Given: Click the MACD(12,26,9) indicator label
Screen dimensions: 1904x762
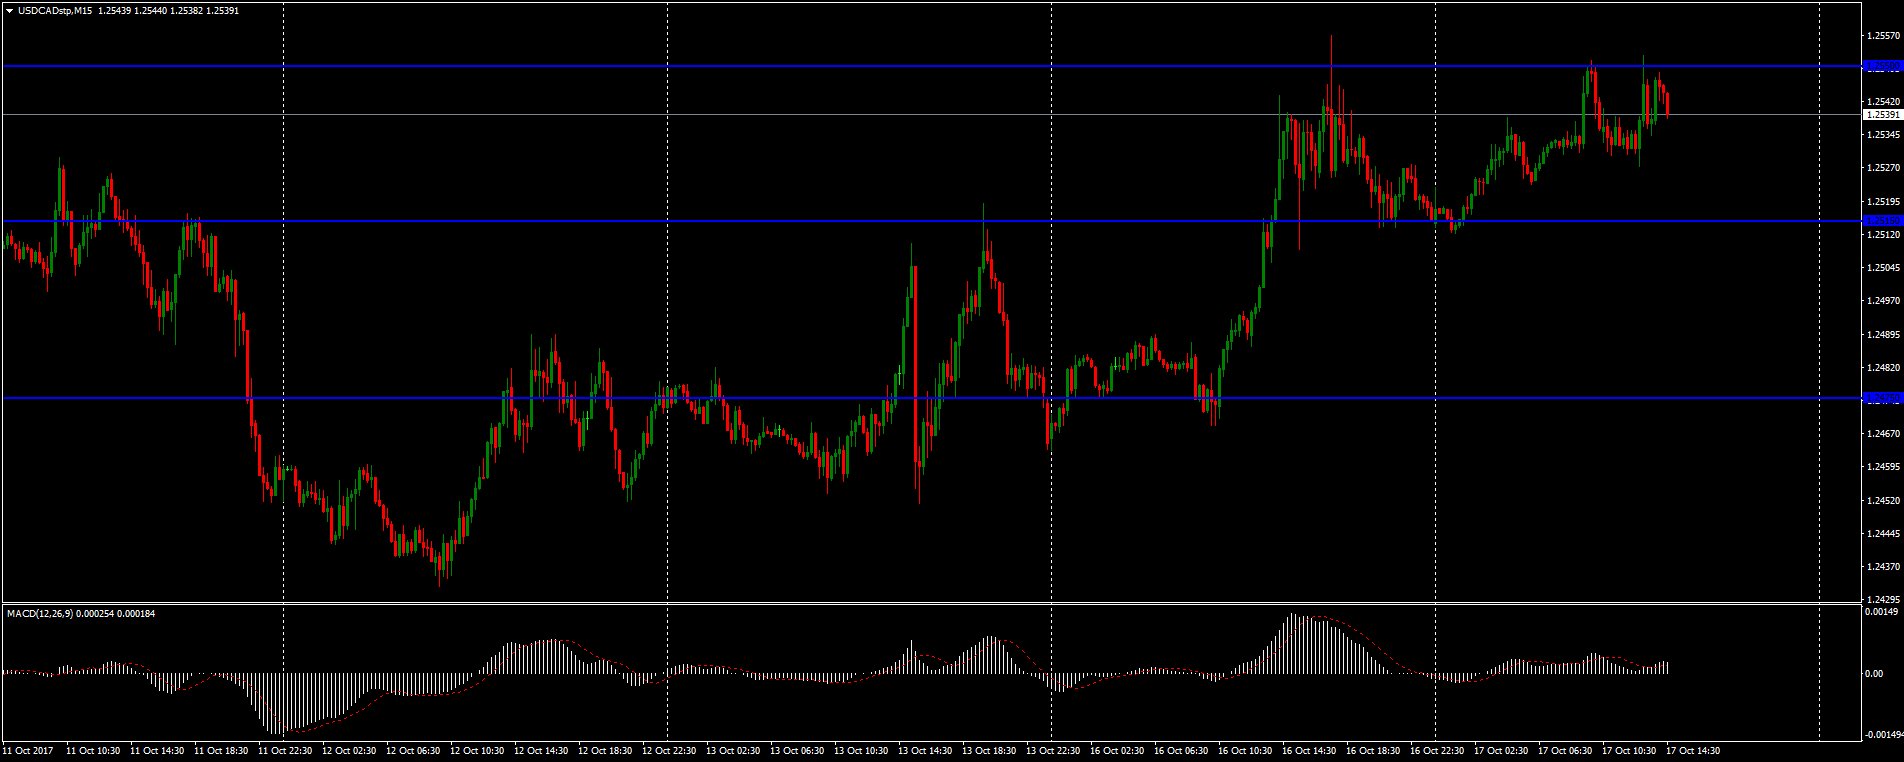Looking at the screenshot, I should [x=41, y=613].
